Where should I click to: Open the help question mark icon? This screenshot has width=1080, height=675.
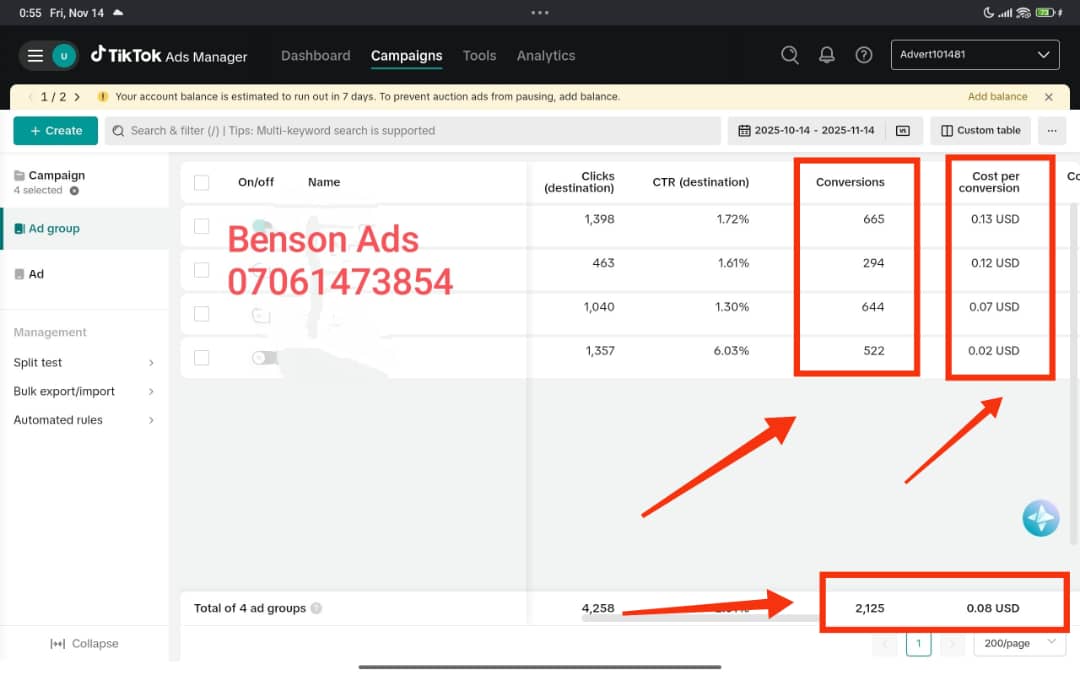click(x=864, y=56)
